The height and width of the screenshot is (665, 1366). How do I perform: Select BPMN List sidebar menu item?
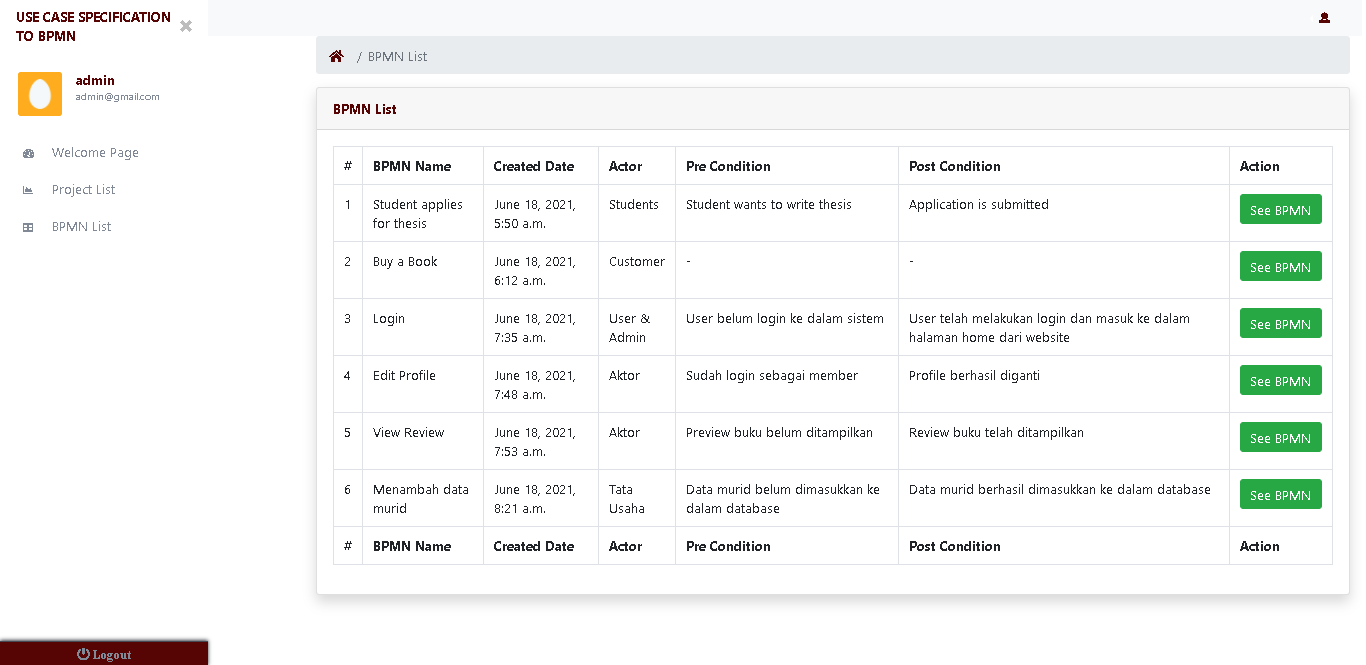click(x=81, y=227)
